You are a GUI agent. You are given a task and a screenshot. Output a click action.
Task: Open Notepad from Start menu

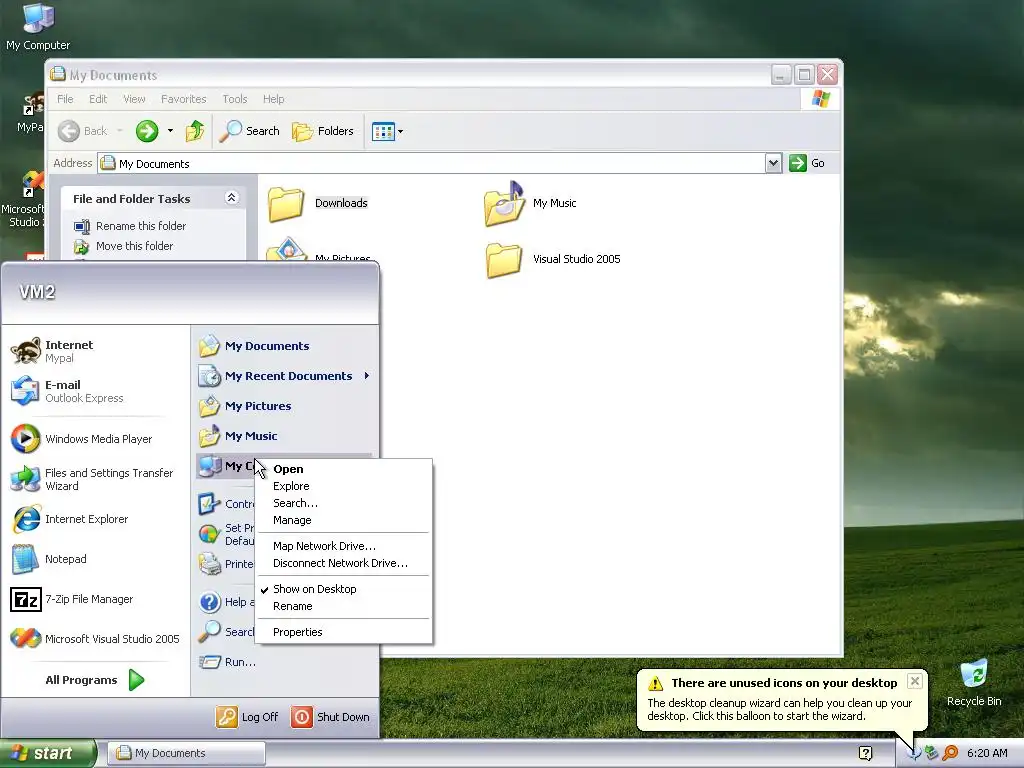[95, 559]
